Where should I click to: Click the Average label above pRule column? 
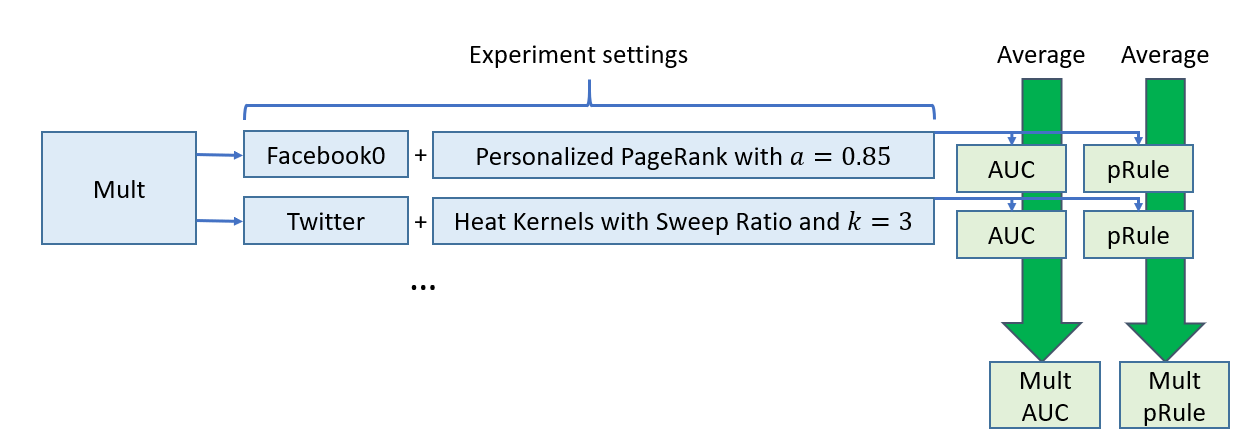(x=1165, y=55)
